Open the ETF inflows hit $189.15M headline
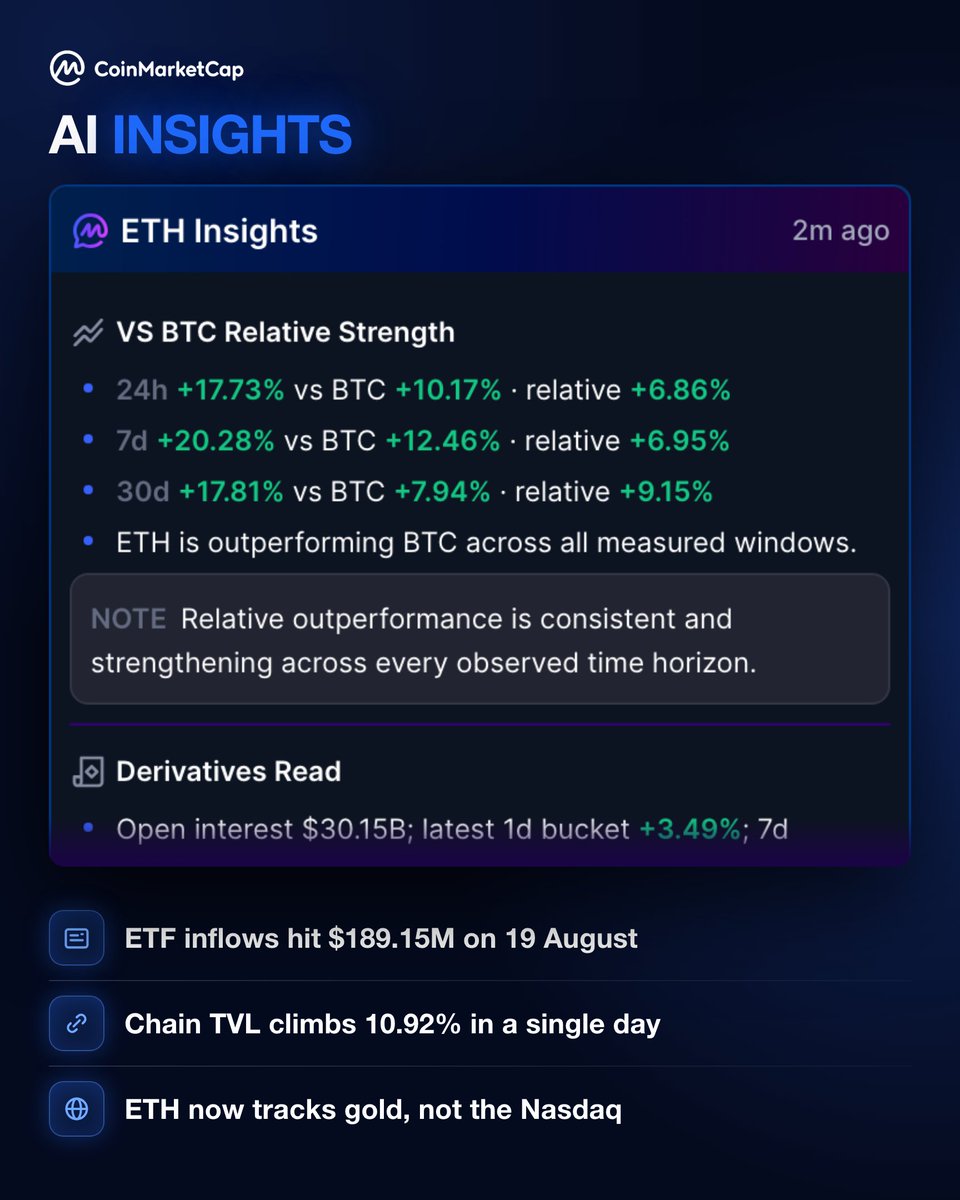The height and width of the screenshot is (1200, 960). (x=381, y=939)
